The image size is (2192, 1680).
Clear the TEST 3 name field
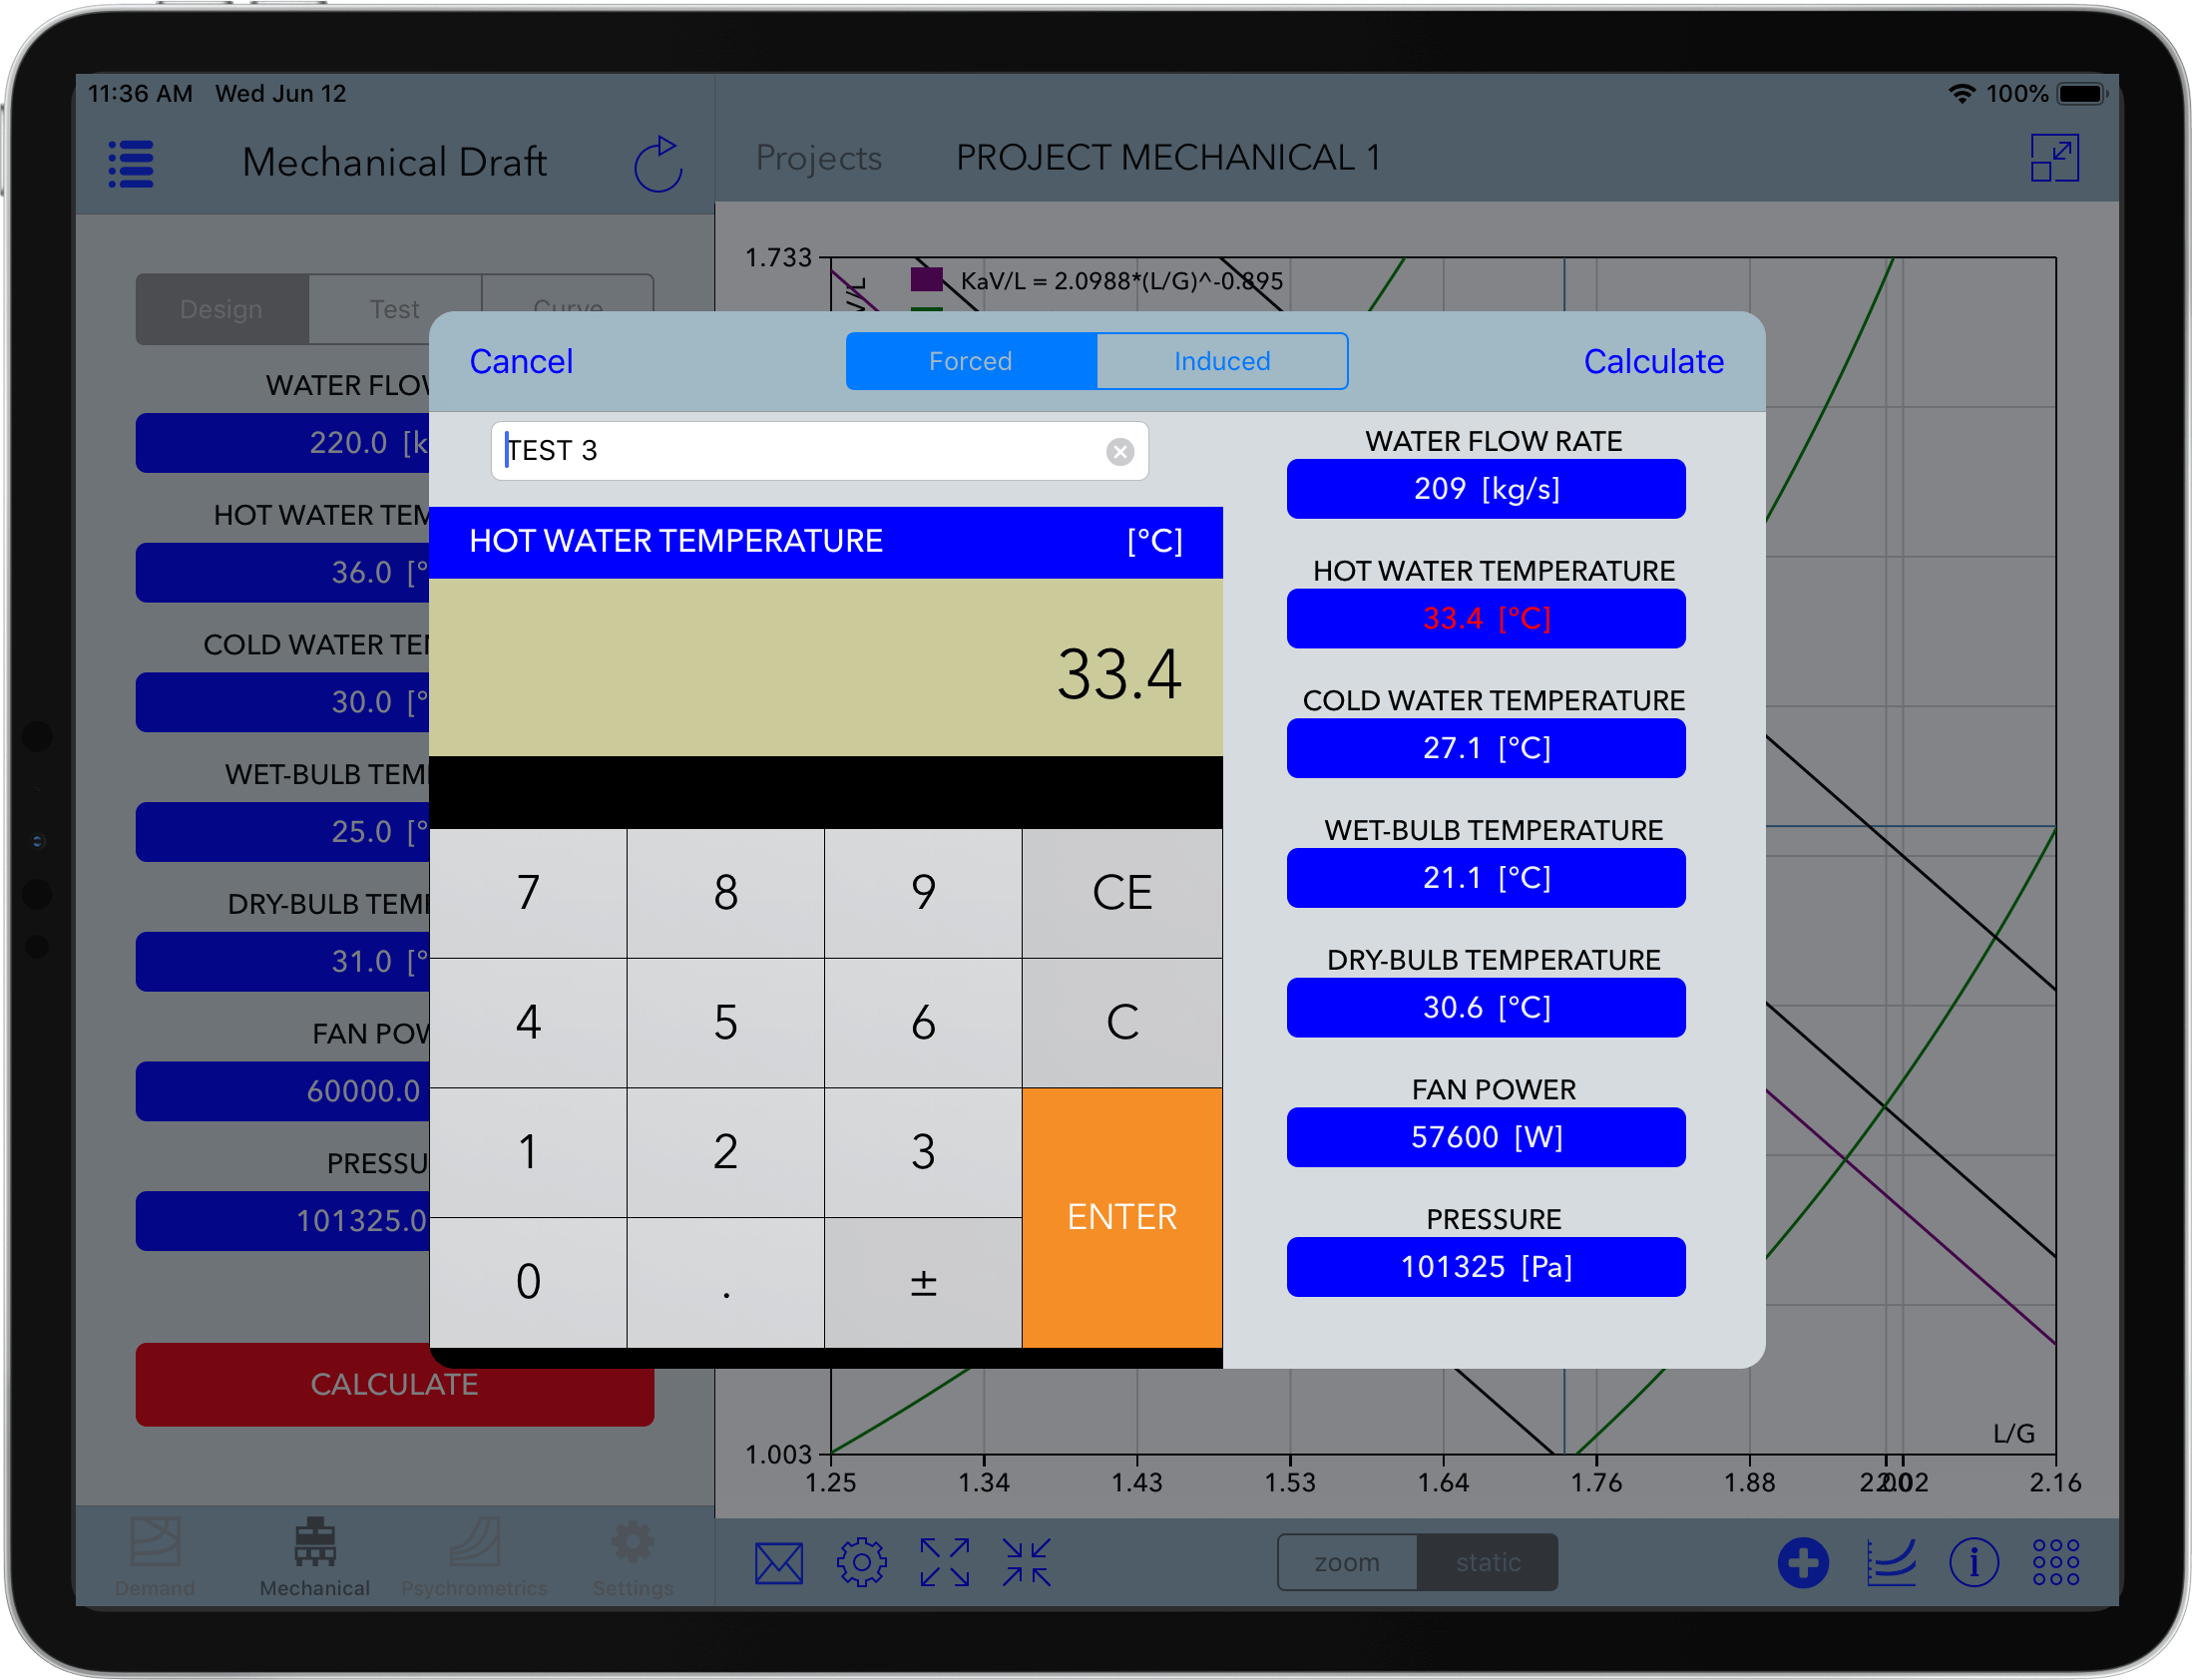(x=1120, y=451)
